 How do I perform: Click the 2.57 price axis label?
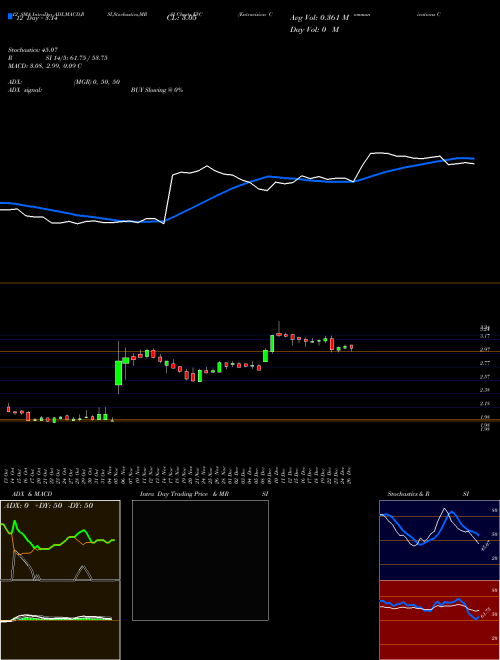484,376
